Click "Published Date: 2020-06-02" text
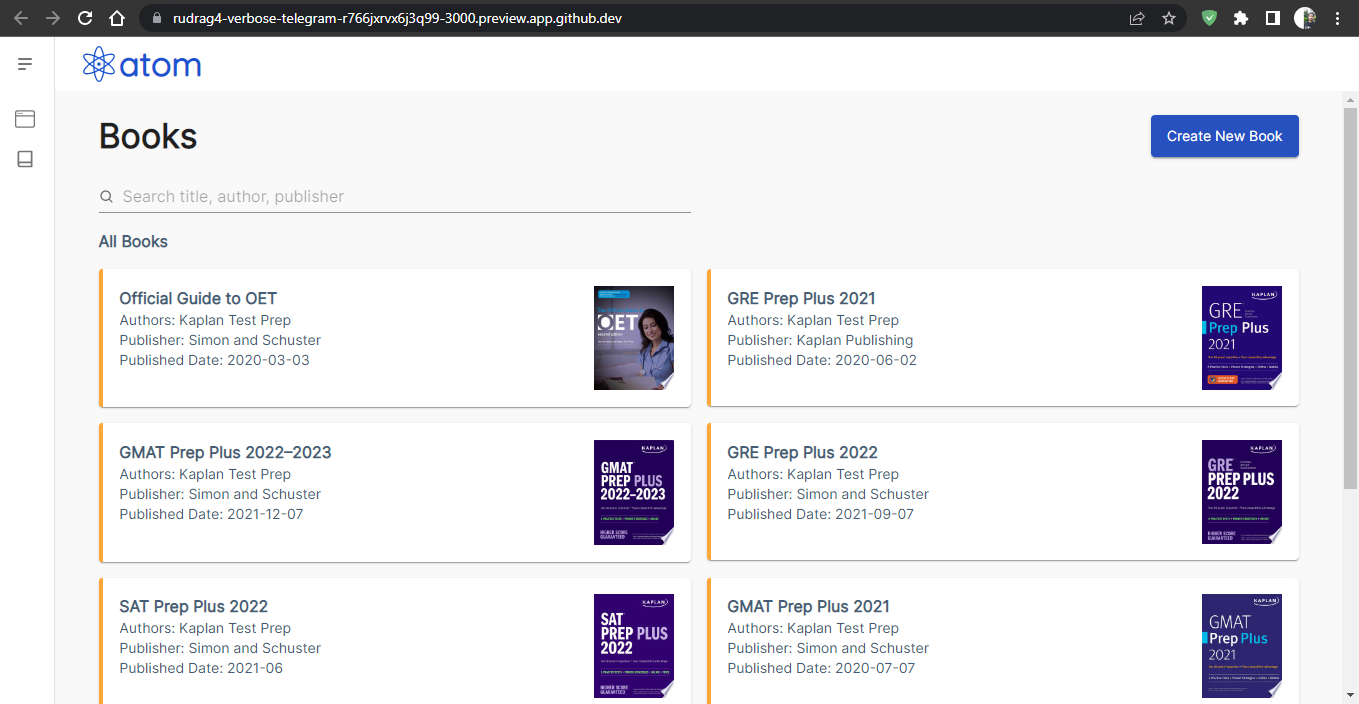 (x=822, y=360)
